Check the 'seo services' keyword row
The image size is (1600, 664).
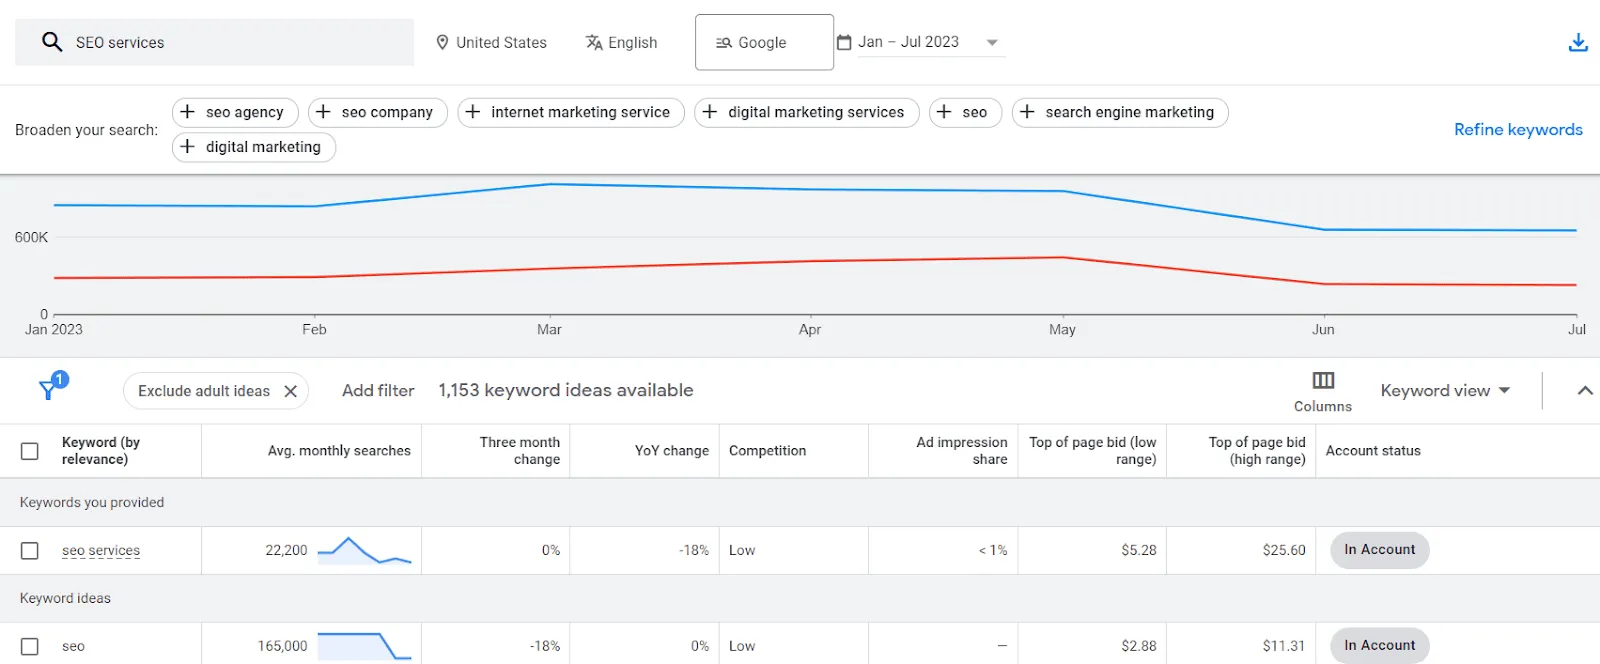tap(30, 551)
